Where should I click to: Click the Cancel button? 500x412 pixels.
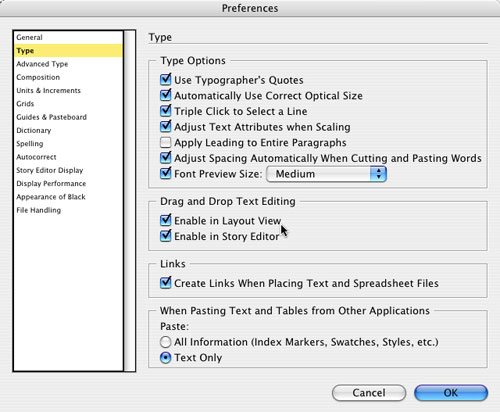pyautogui.click(x=369, y=393)
